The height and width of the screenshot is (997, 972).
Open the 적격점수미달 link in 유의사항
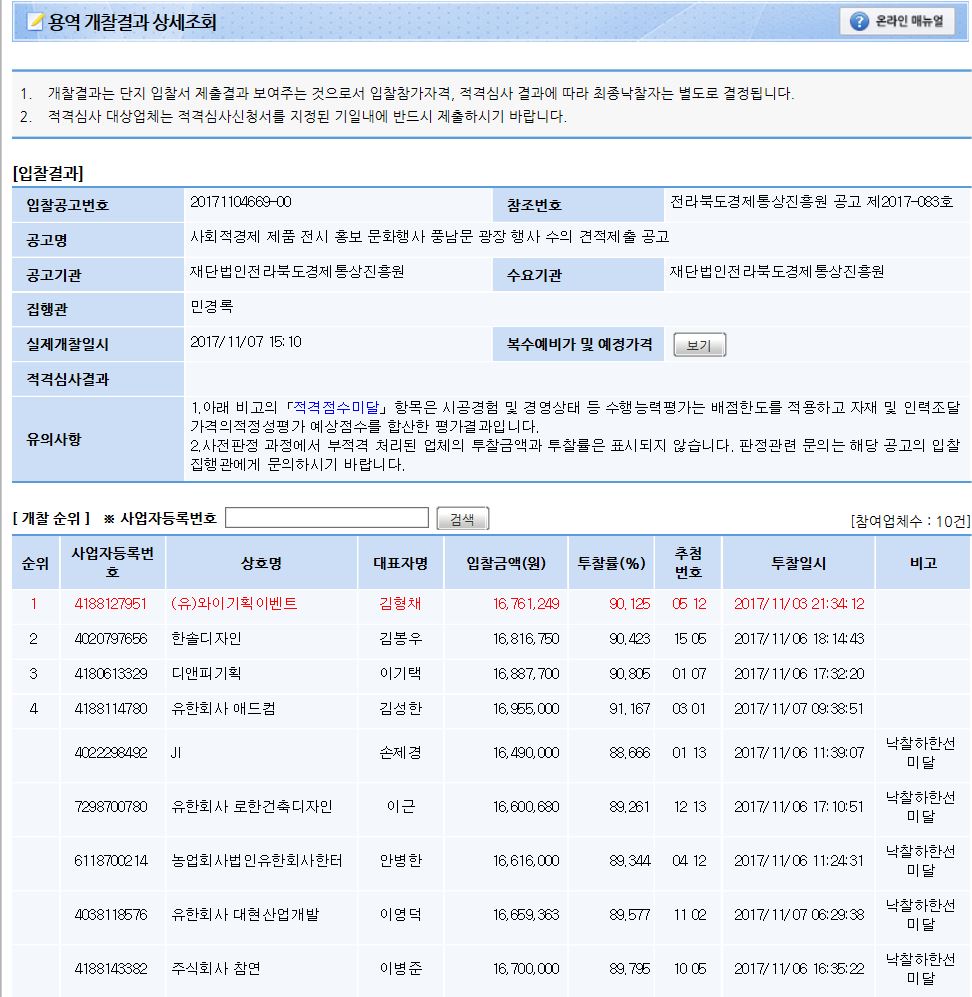tap(340, 409)
